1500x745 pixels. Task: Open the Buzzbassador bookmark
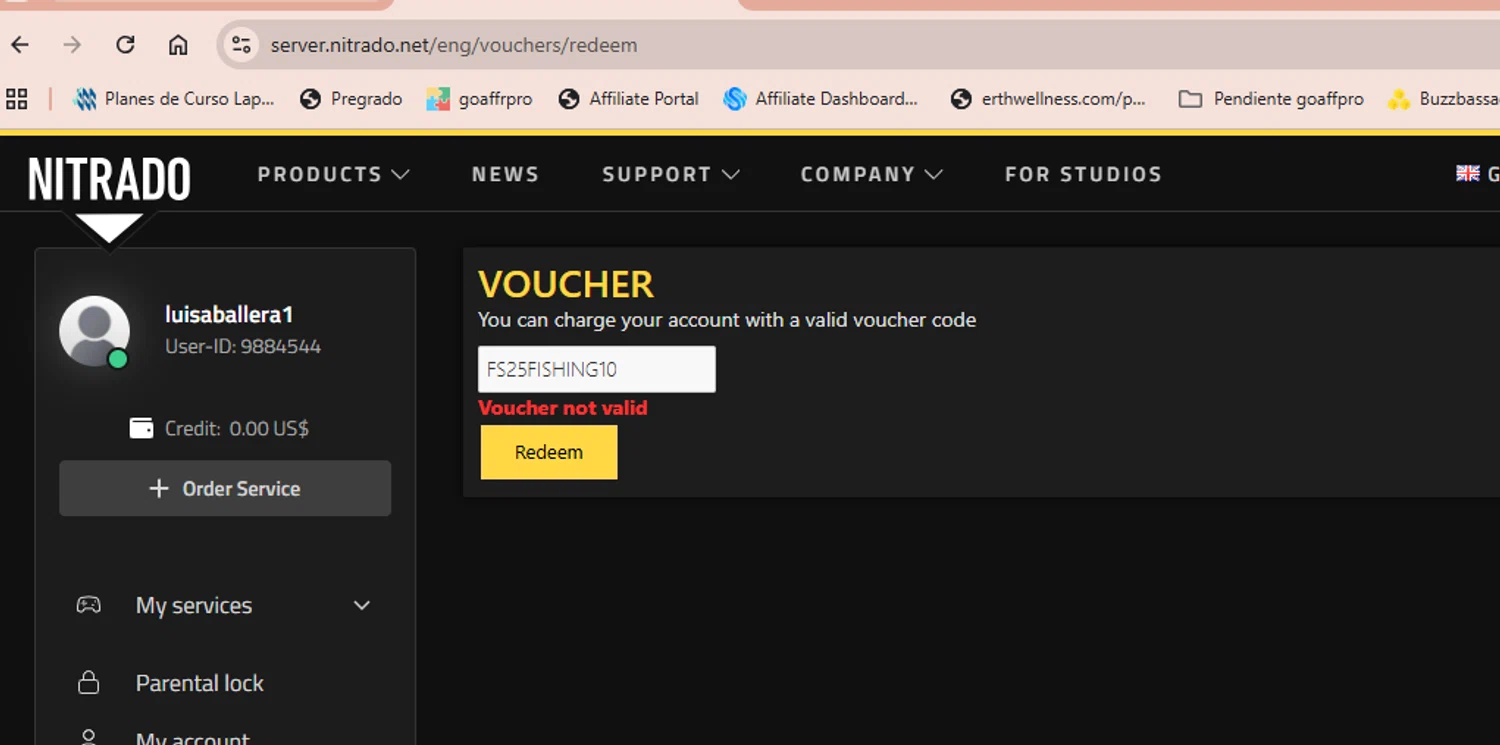pos(1443,99)
